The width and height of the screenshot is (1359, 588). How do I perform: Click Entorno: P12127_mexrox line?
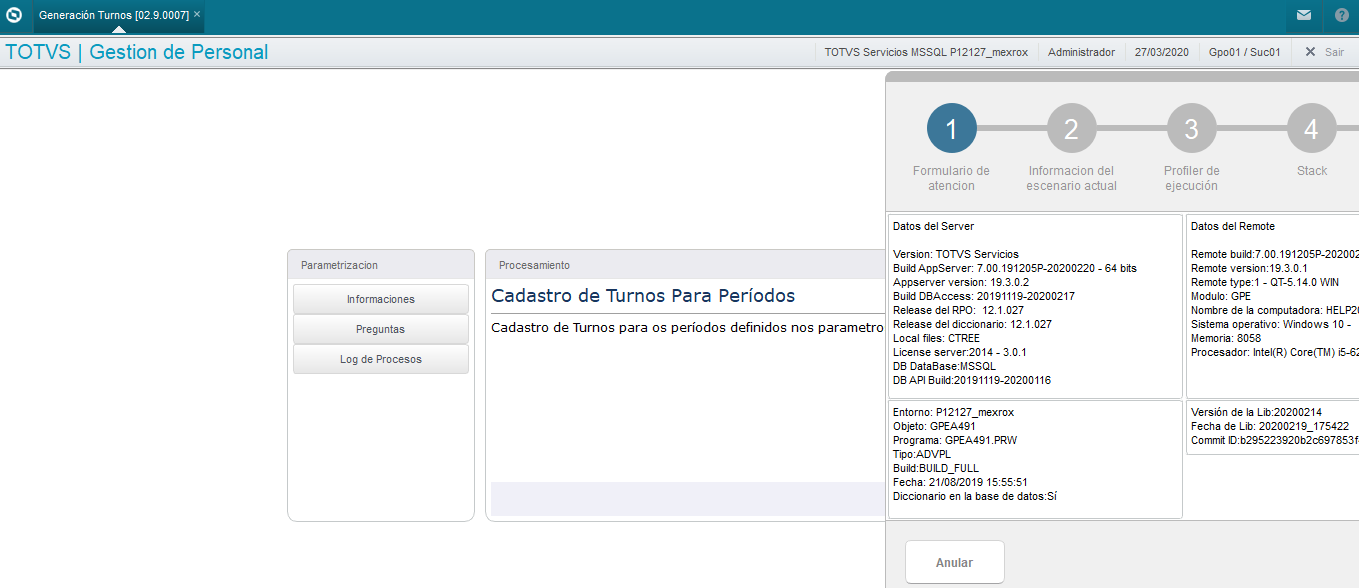point(953,412)
